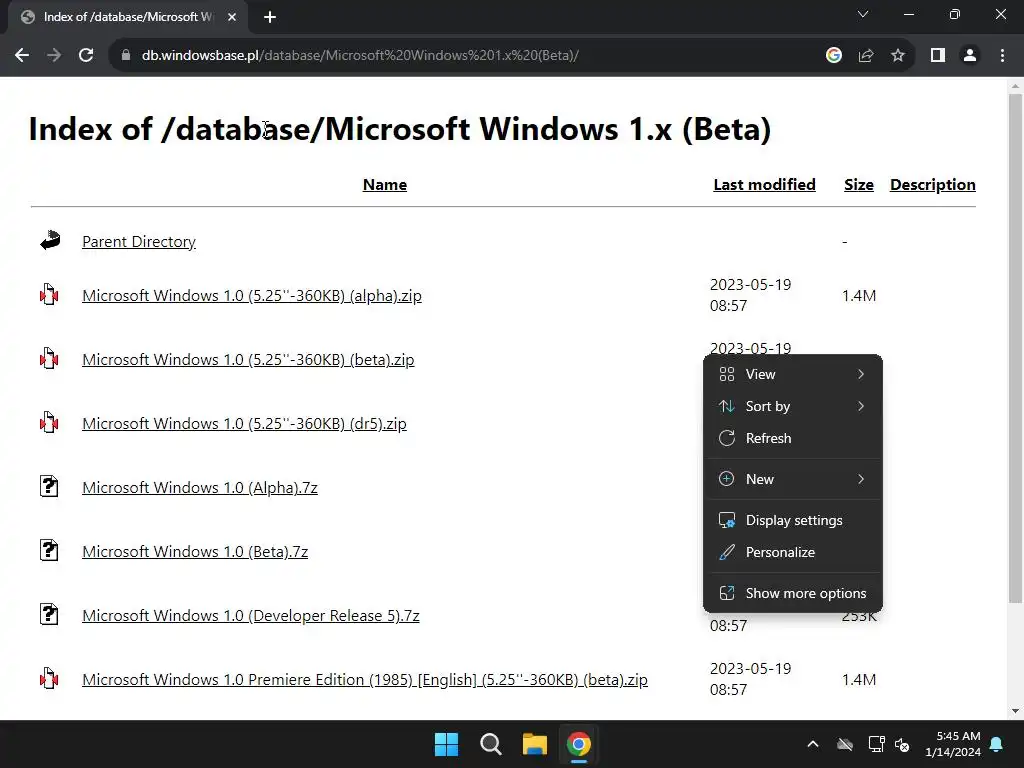Viewport: 1024px width, 768px height.
Task: Click icon beside Developer Release 5.7z
Action: tap(49, 615)
